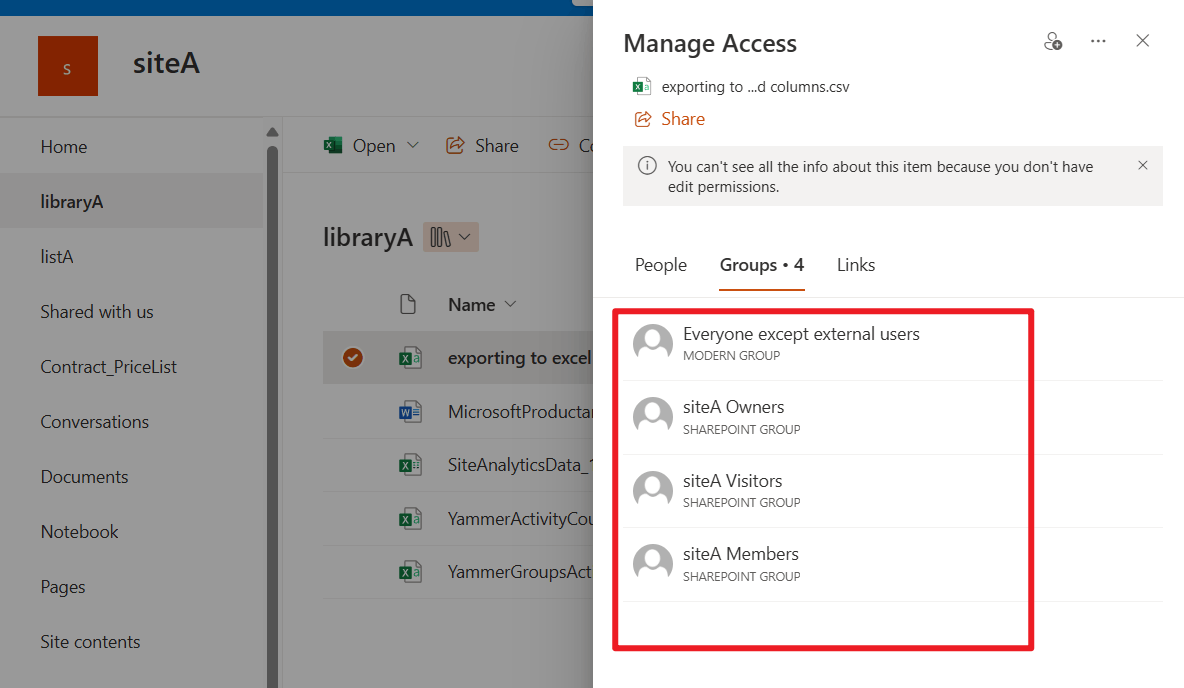Click the siteA site logo tile
The width and height of the screenshot is (1184, 688).
click(x=68, y=66)
